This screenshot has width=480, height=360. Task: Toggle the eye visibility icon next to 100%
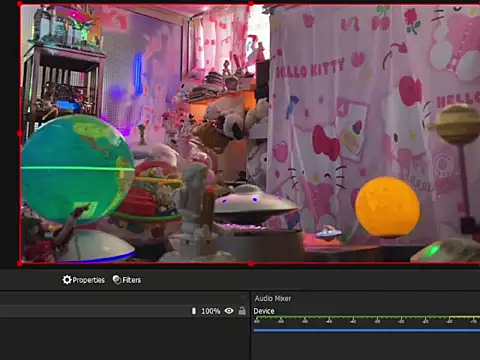coord(229,311)
